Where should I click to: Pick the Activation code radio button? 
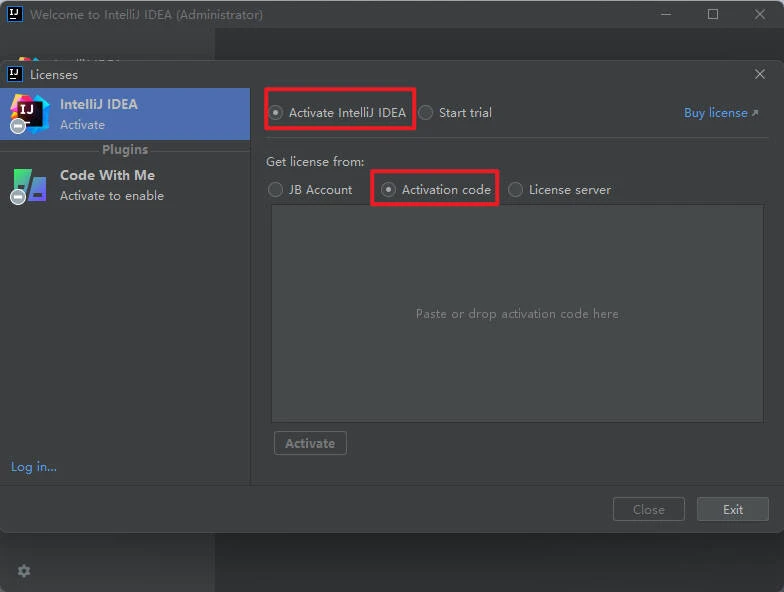[389, 190]
